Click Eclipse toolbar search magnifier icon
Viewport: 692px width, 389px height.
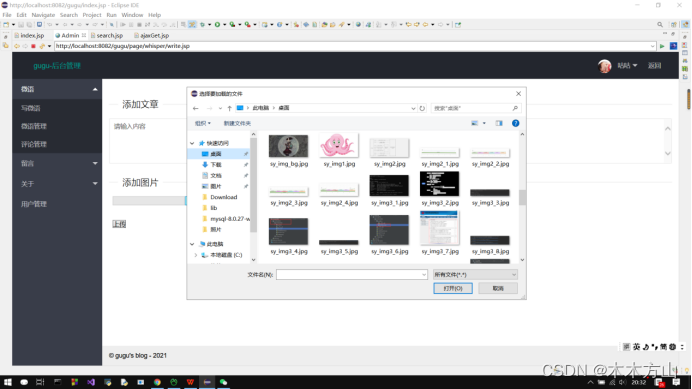point(660,25)
